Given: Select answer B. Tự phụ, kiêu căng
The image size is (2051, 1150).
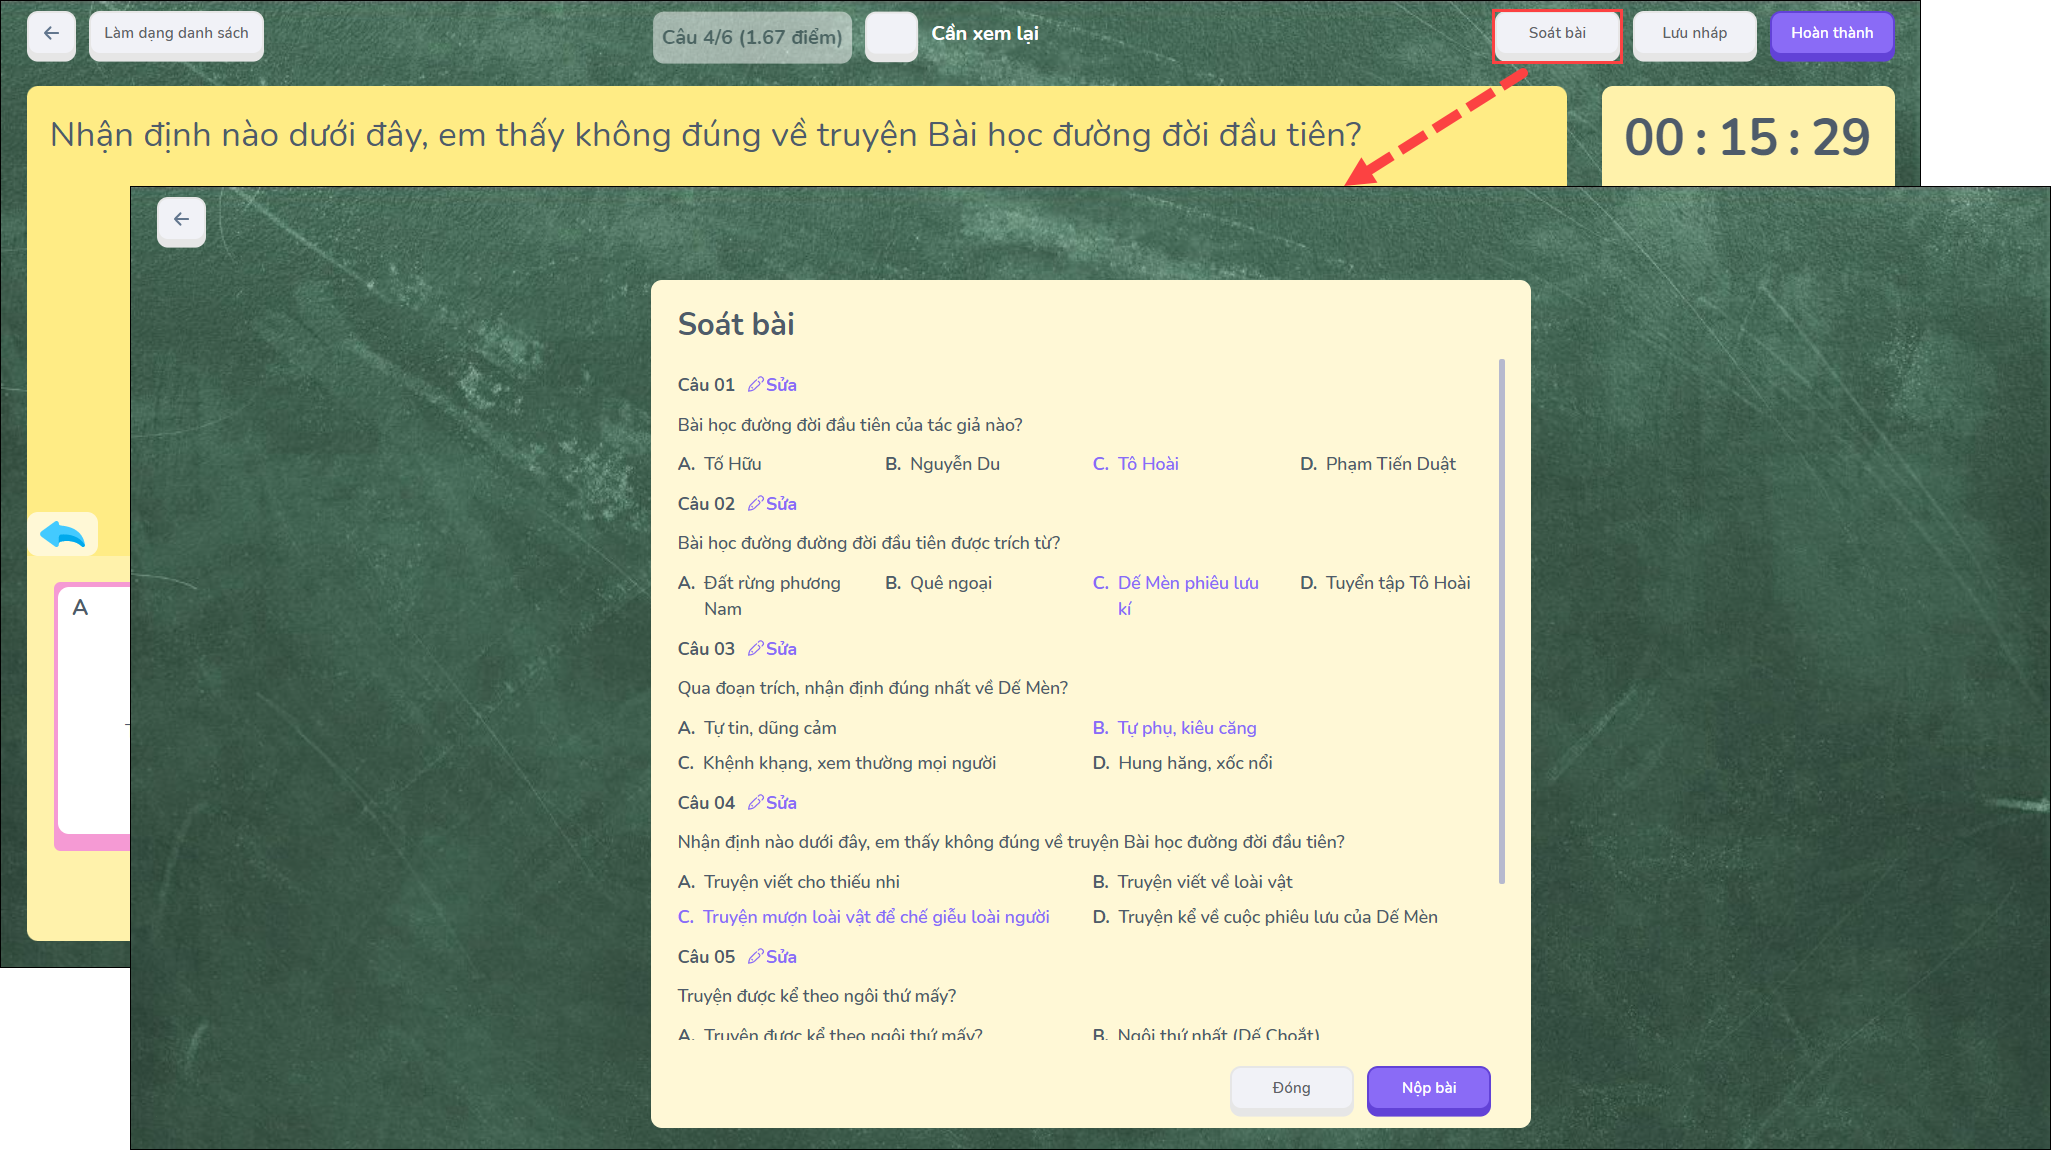Looking at the screenshot, I should (x=1175, y=728).
